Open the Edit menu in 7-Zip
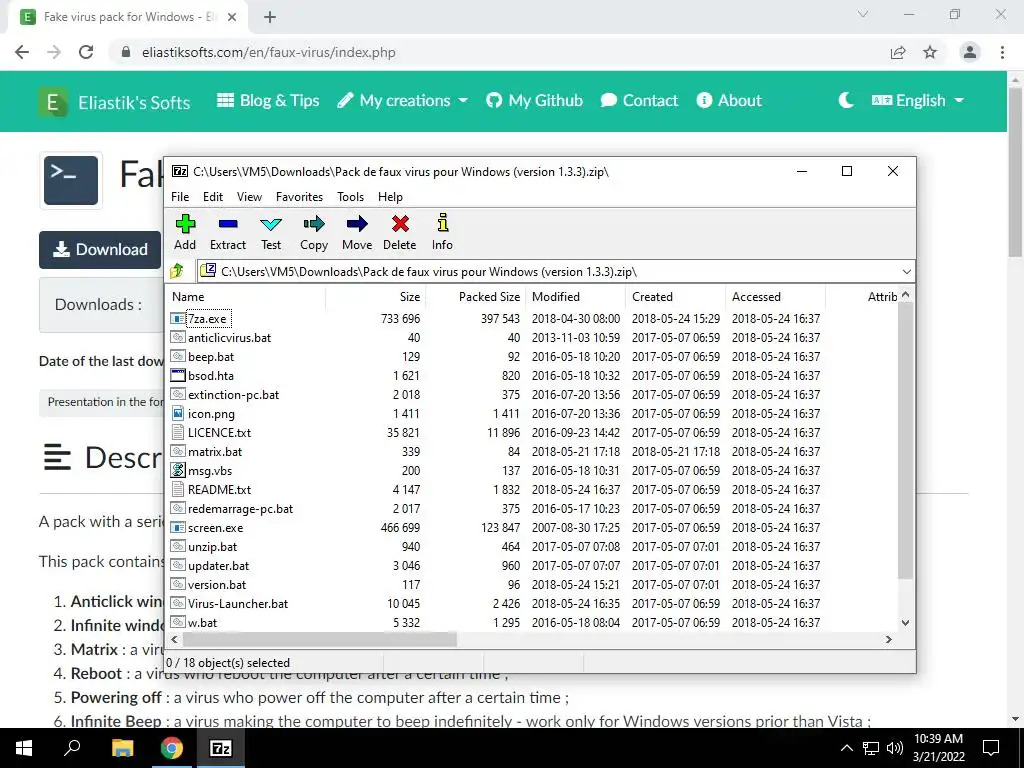 point(213,197)
